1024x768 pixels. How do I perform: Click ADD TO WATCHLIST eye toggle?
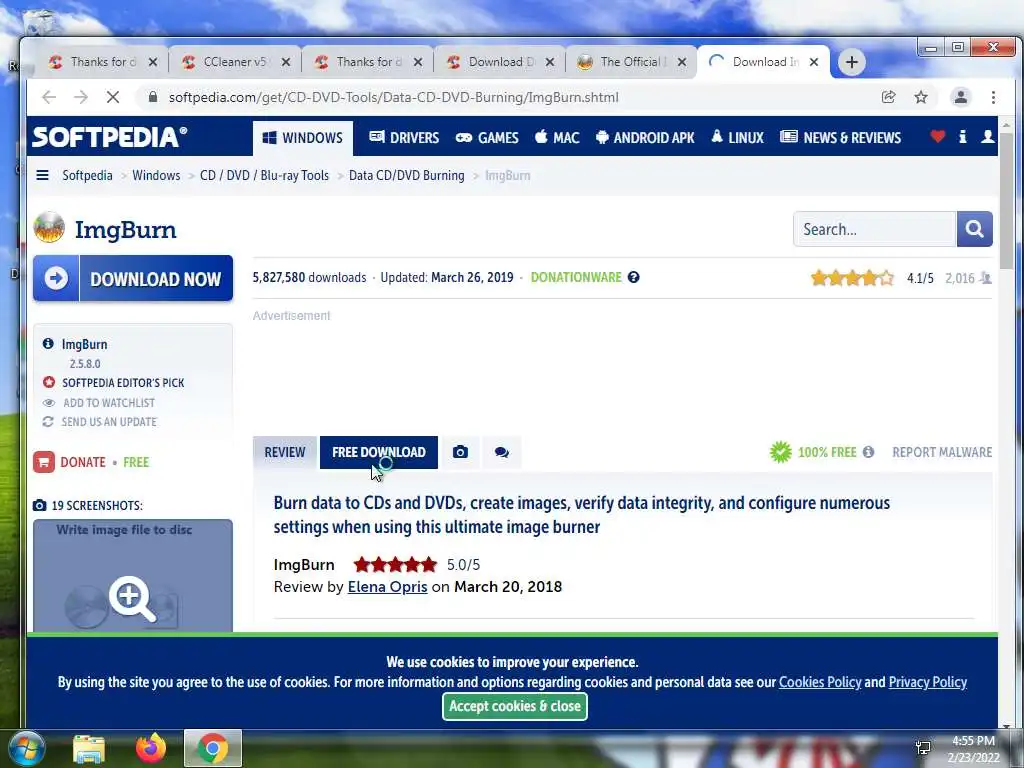pos(99,403)
